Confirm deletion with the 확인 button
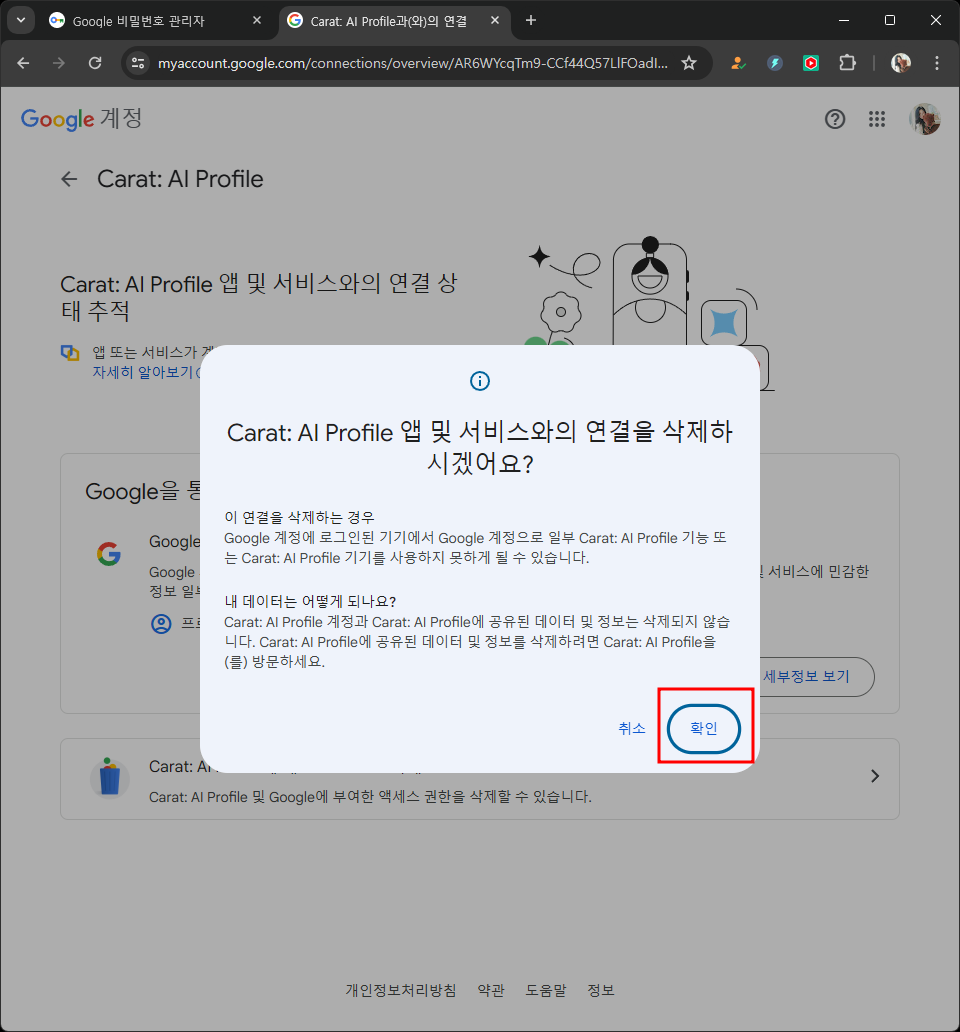The image size is (960, 1032). [x=703, y=728]
